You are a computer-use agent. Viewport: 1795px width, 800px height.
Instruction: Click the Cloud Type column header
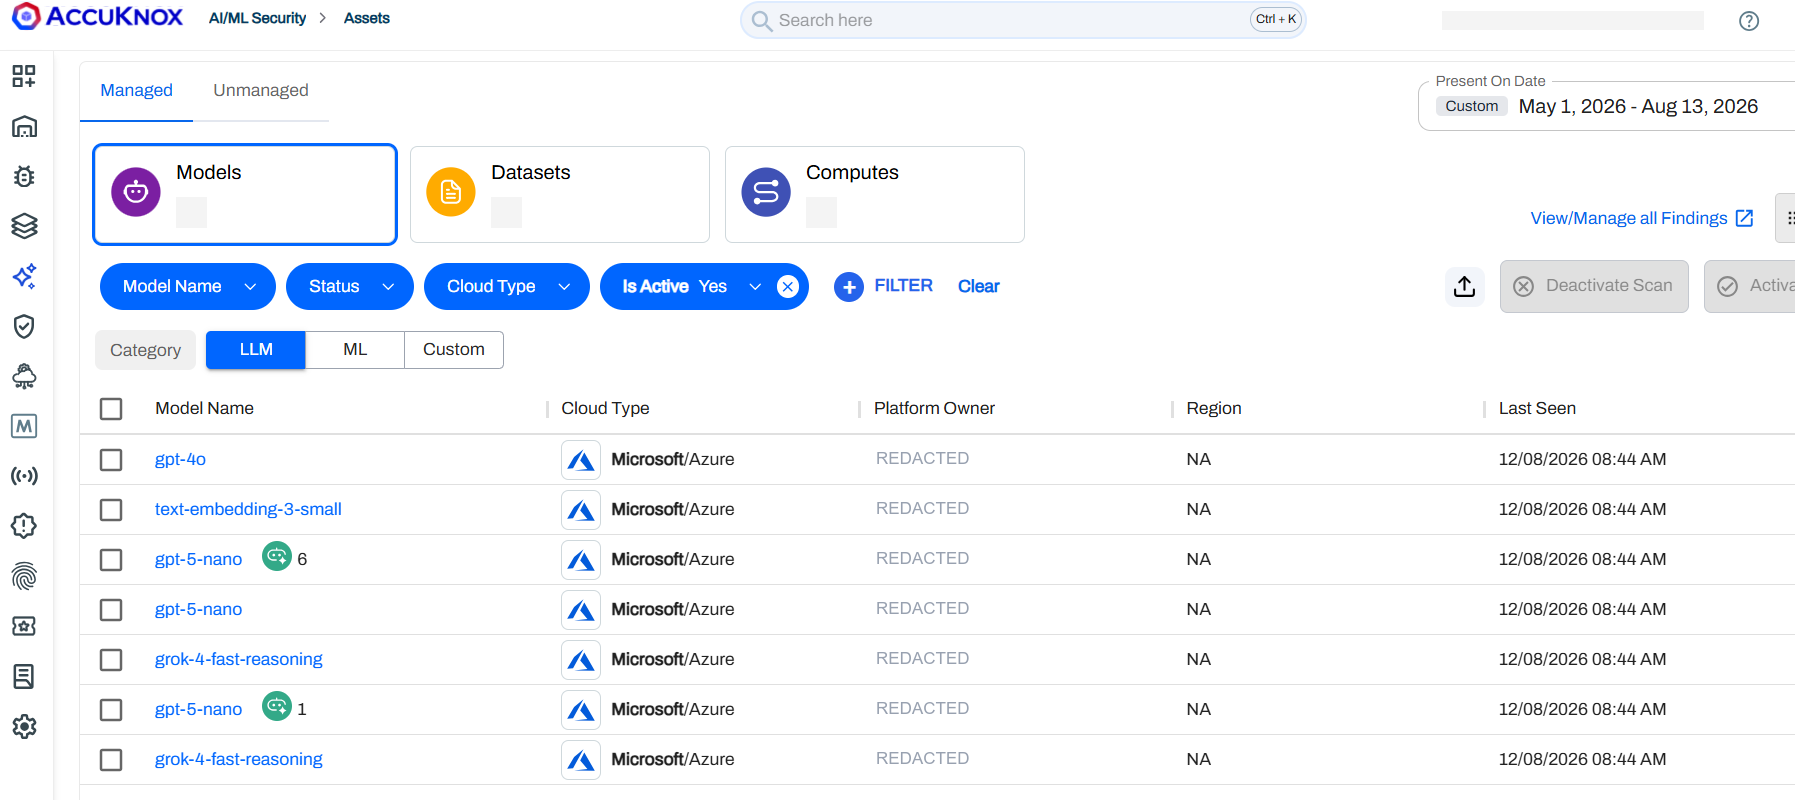[x=605, y=409]
